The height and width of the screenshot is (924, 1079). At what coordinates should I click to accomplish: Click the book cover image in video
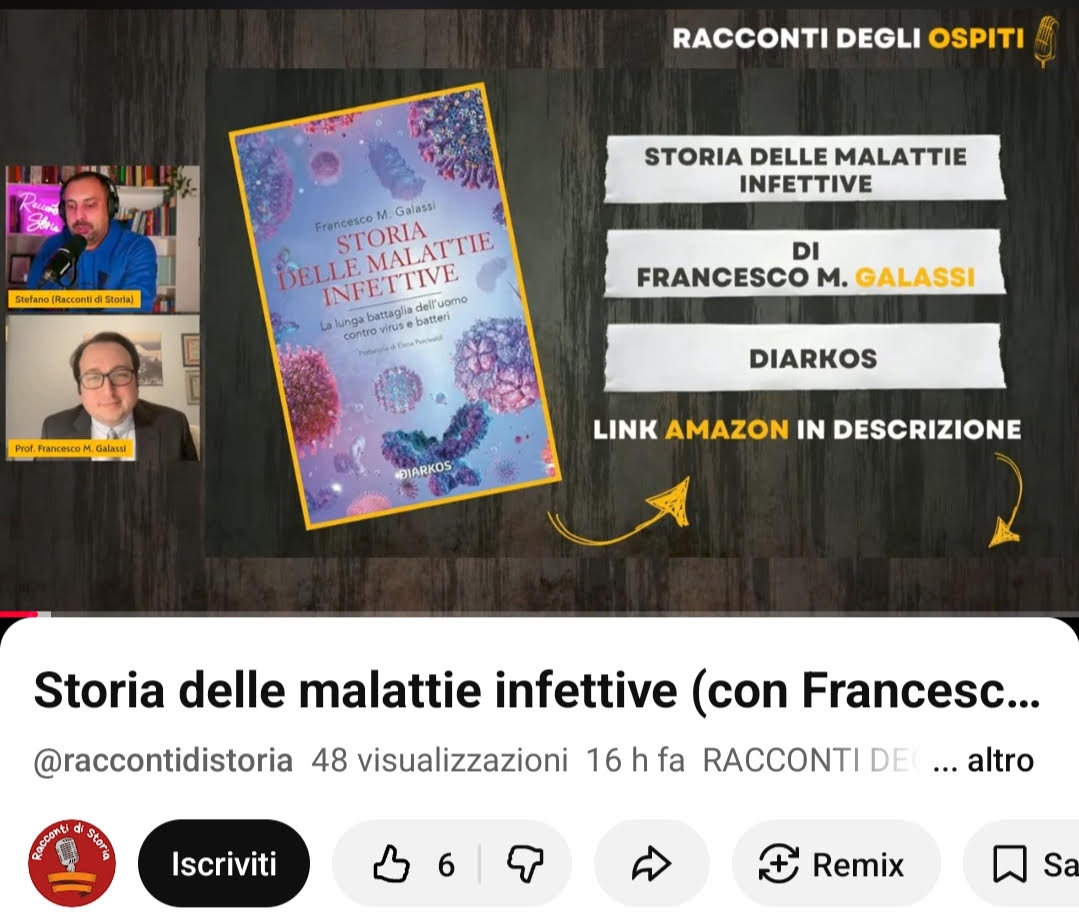(395, 305)
